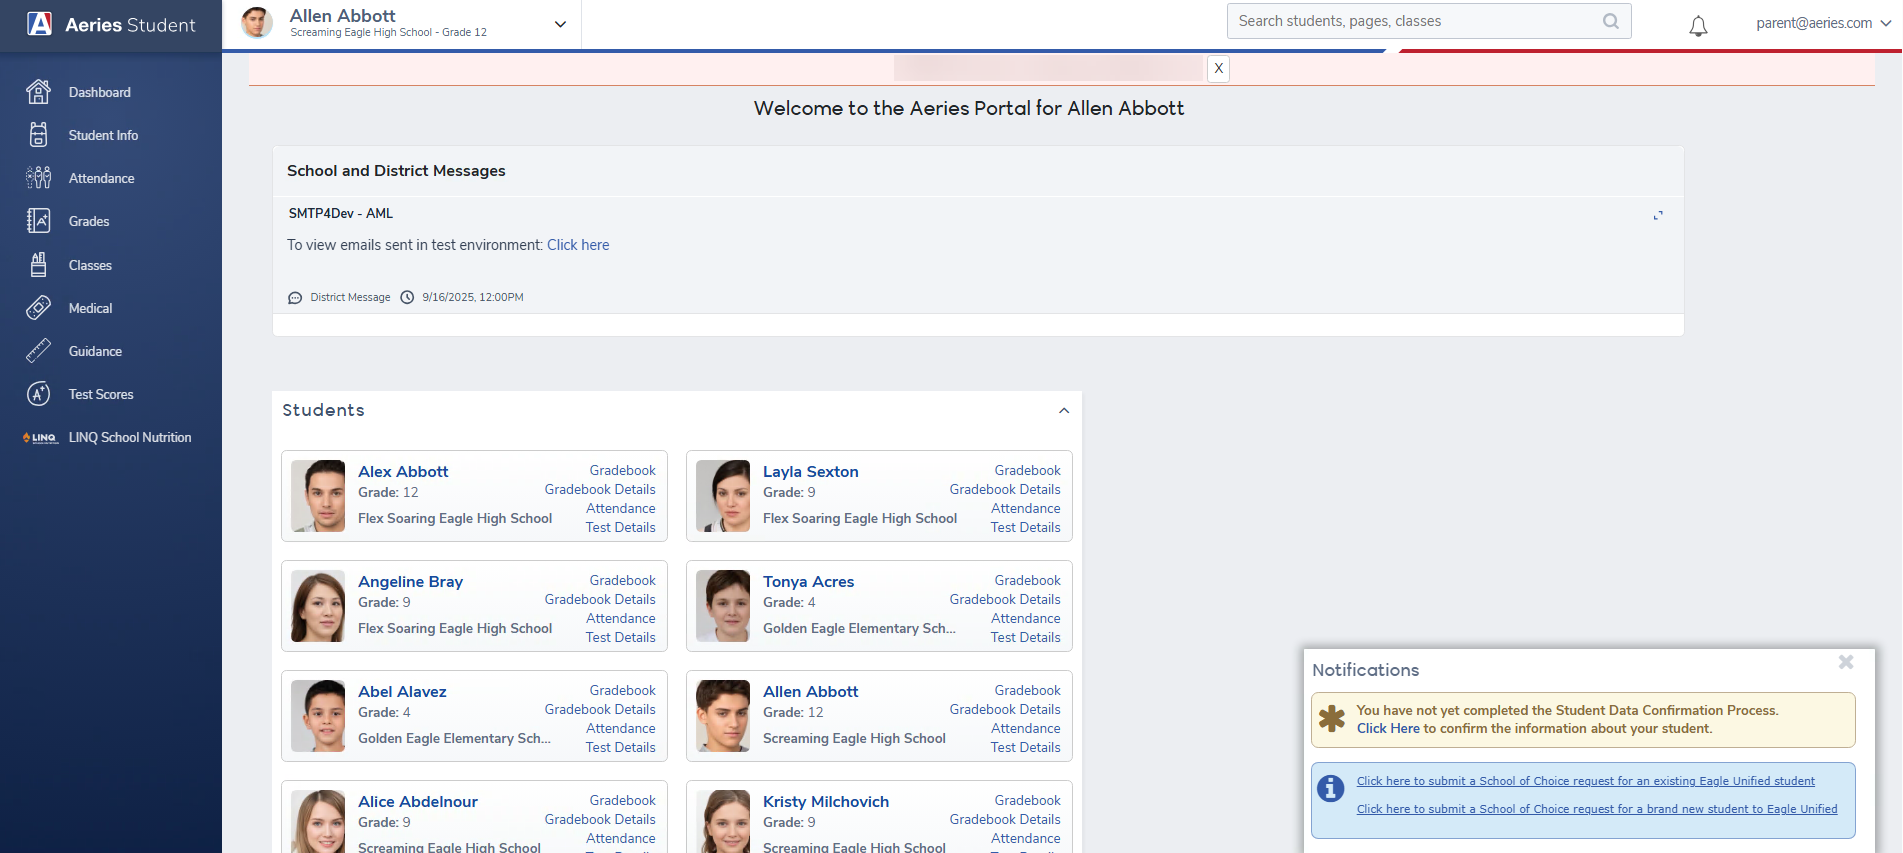The width and height of the screenshot is (1903, 853).
Task: Open Dashboard house icon in sidebar
Action: [38, 92]
